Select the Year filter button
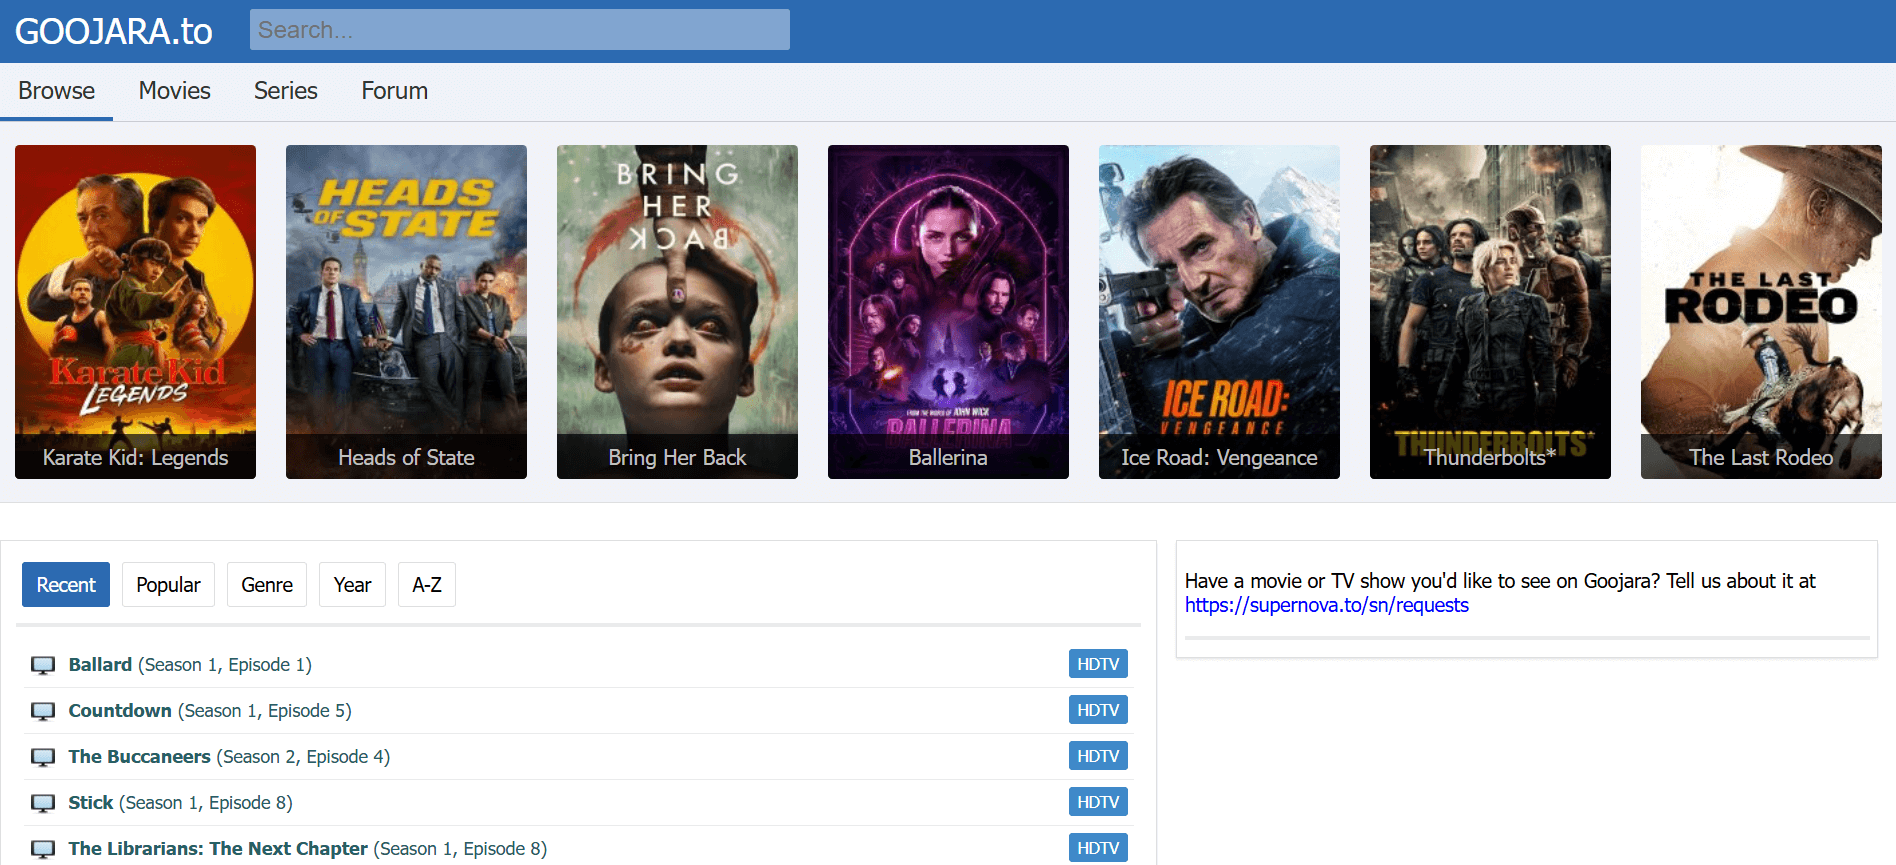The width and height of the screenshot is (1896, 865). click(x=352, y=585)
